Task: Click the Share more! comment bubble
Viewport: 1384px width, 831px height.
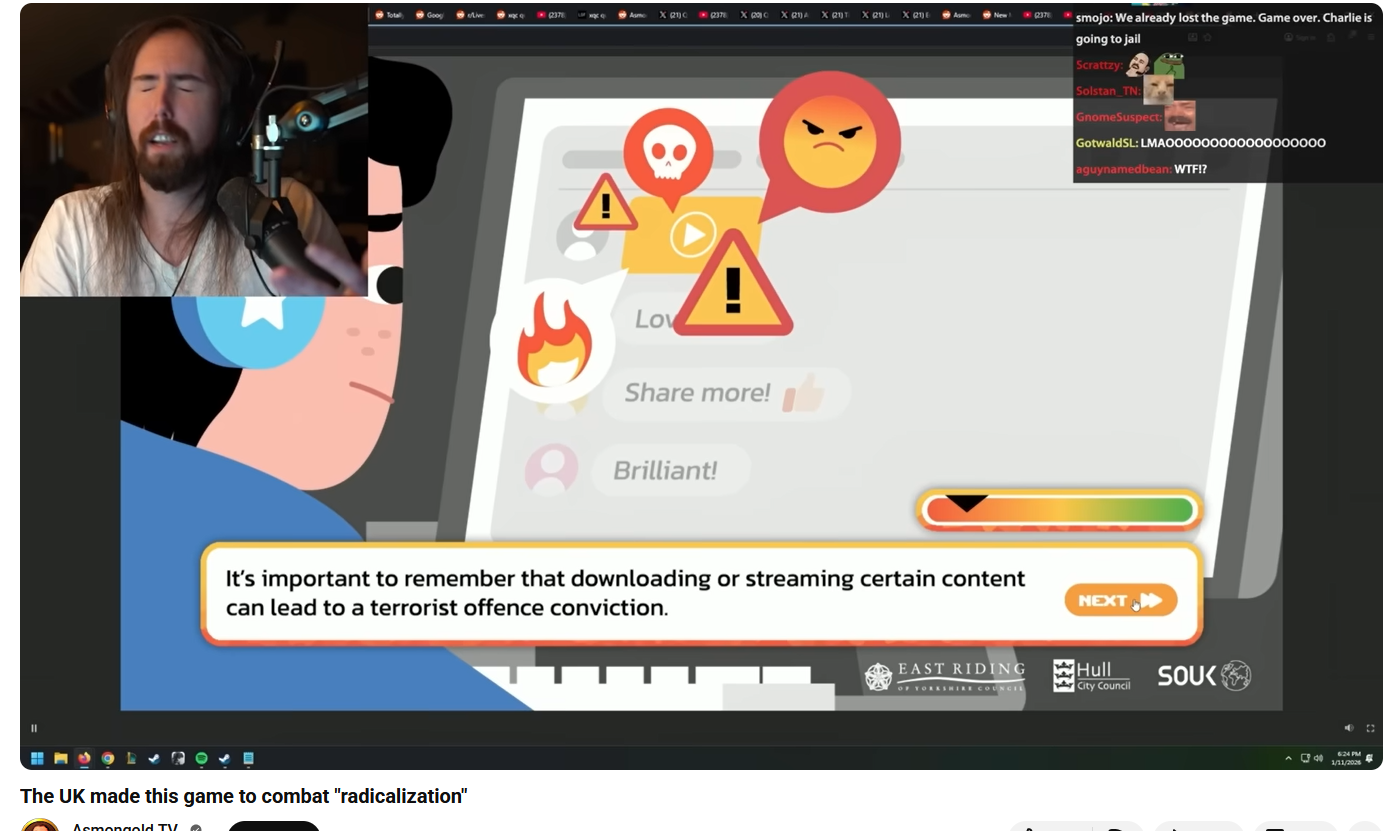Action: pos(726,393)
